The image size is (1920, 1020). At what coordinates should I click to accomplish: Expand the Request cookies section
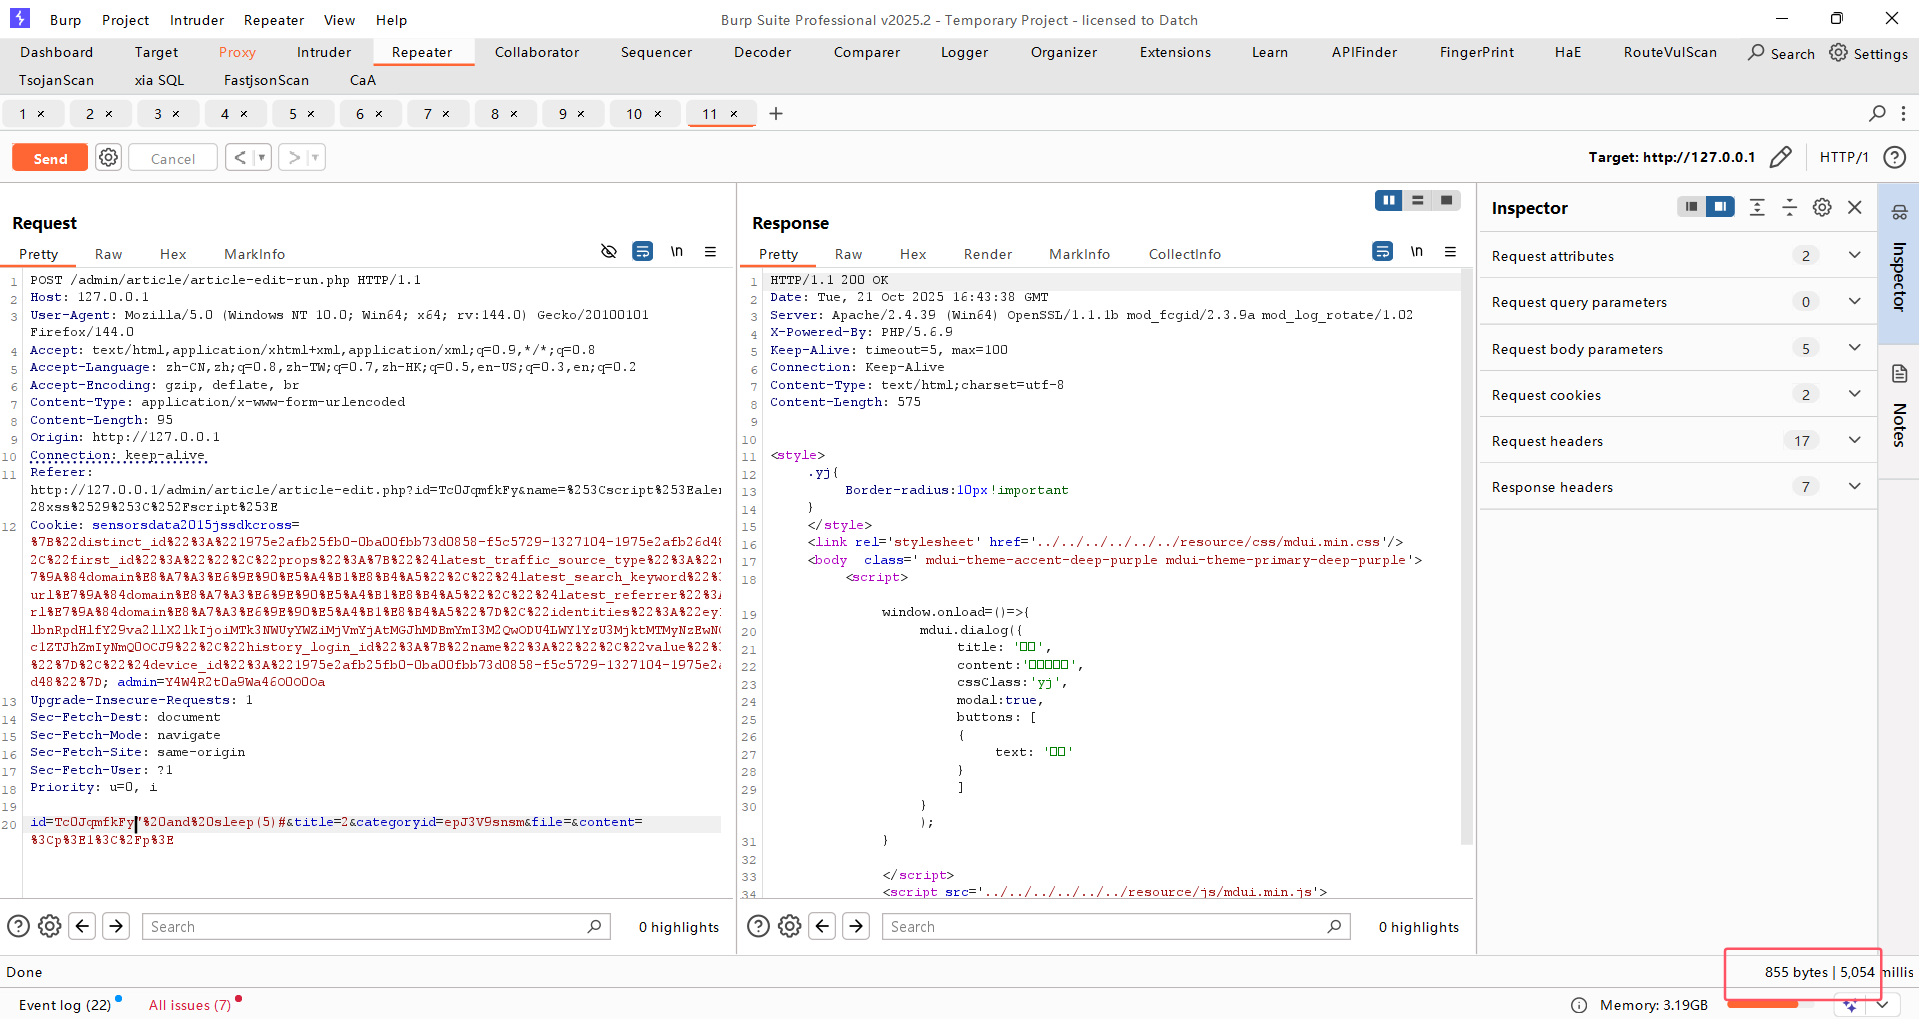(x=1854, y=394)
